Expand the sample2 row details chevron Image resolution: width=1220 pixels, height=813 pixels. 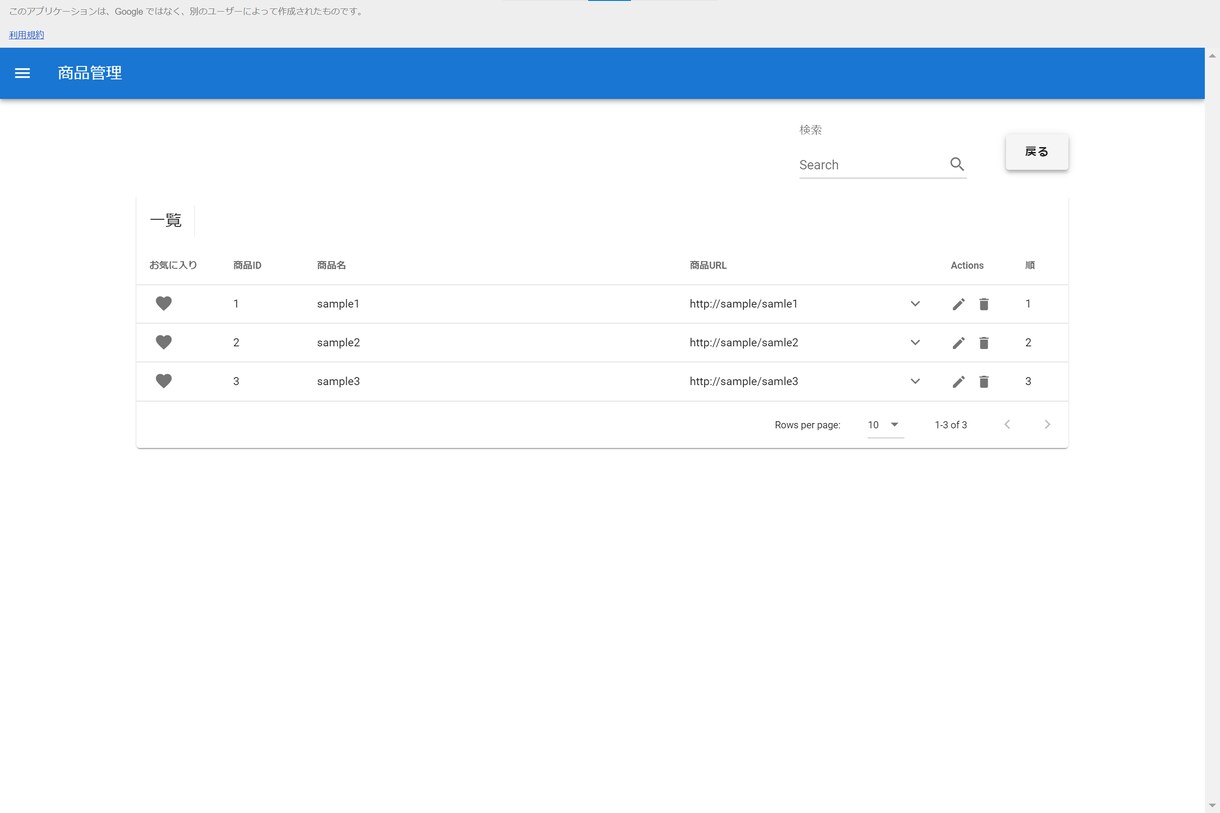(x=915, y=343)
